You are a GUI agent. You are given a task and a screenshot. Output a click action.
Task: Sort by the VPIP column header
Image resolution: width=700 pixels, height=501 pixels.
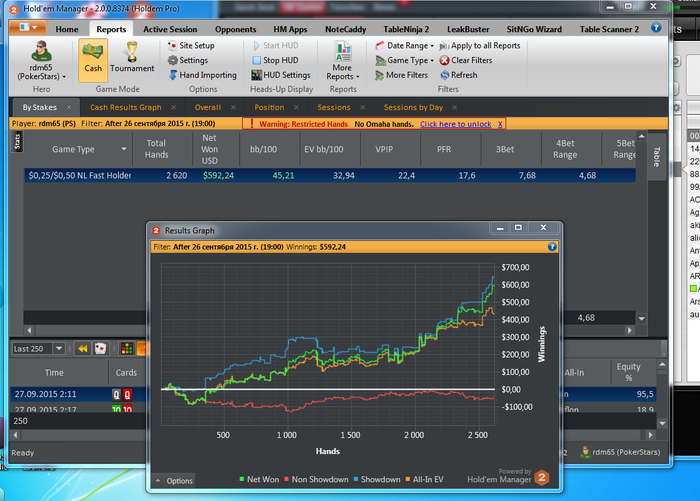[x=384, y=149]
